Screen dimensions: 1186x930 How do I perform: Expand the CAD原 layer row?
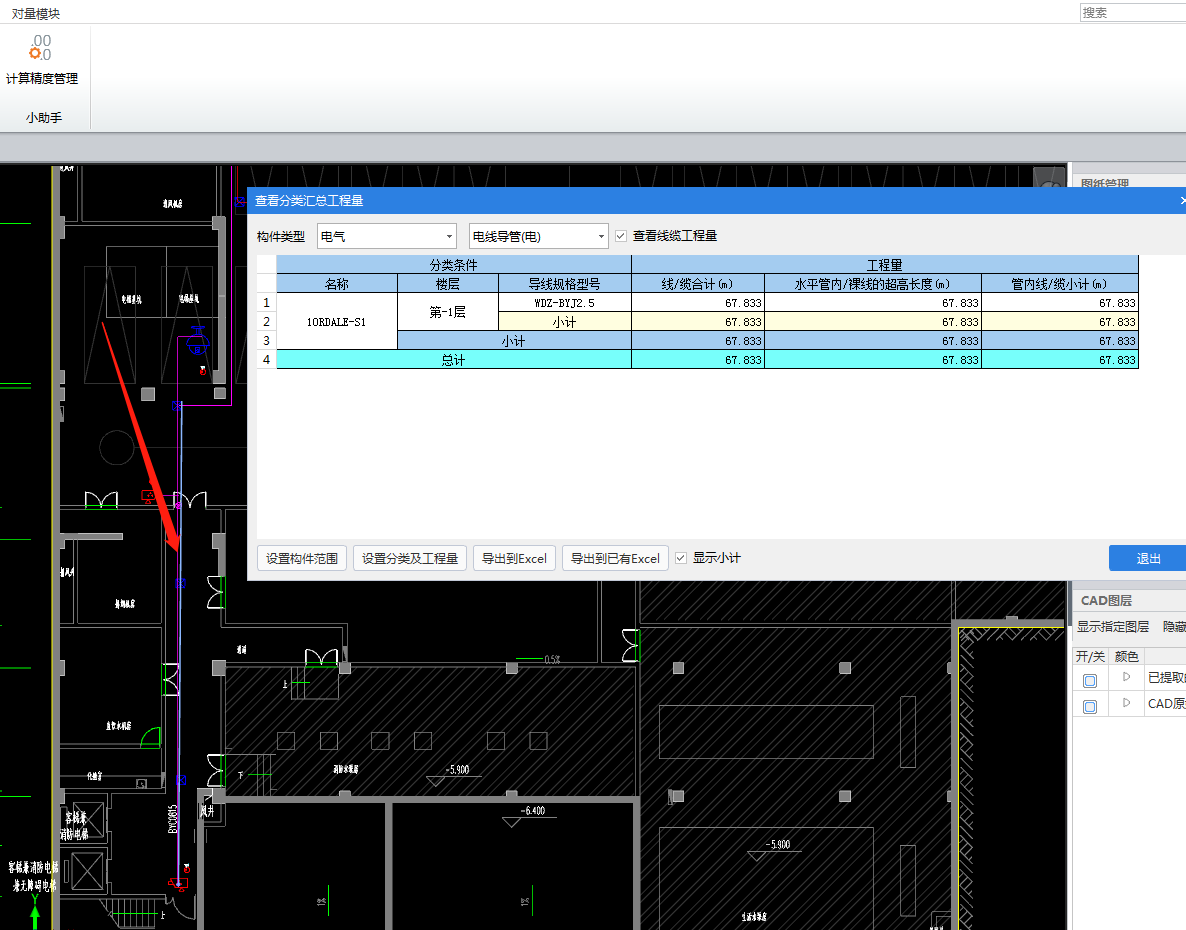click(1126, 702)
